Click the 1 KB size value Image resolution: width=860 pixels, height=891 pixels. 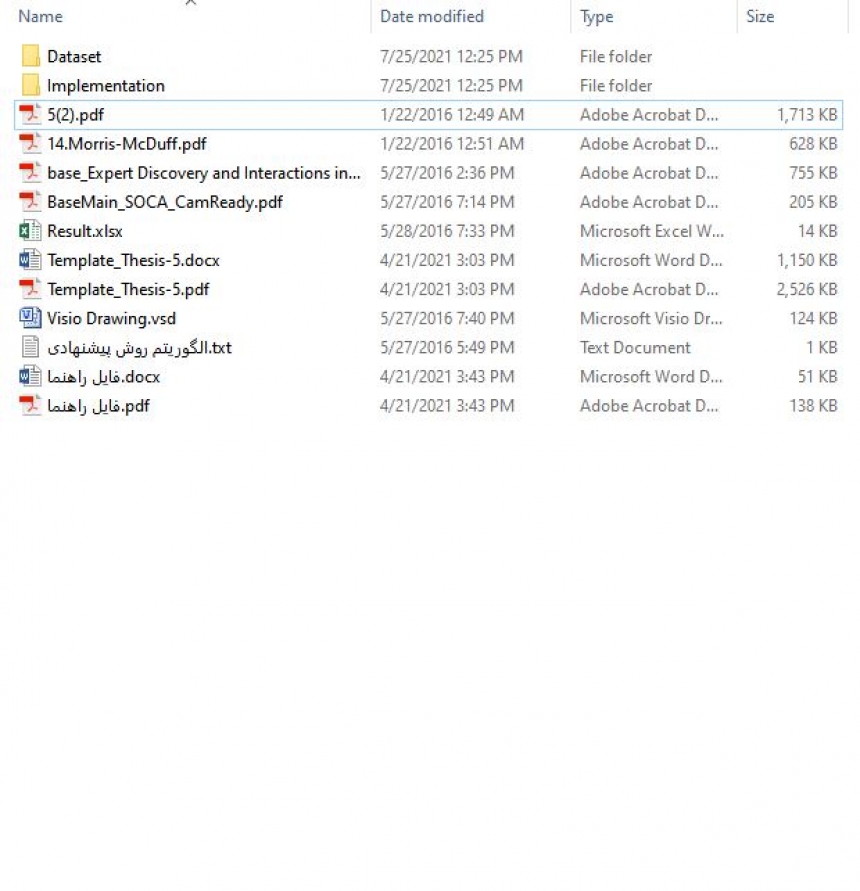tap(822, 347)
